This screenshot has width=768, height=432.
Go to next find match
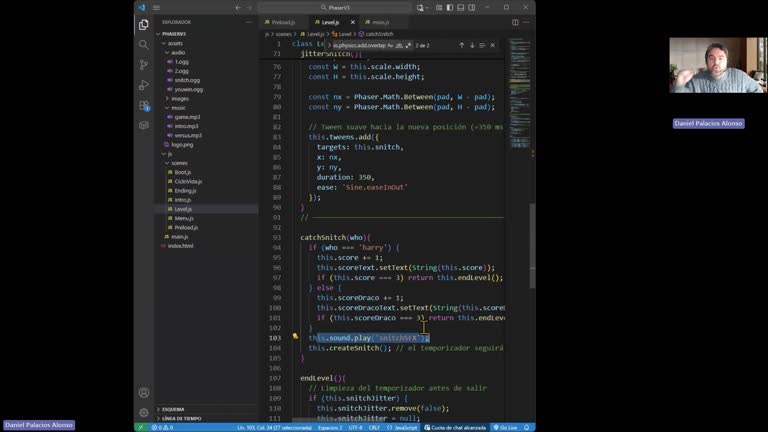[472, 45]
